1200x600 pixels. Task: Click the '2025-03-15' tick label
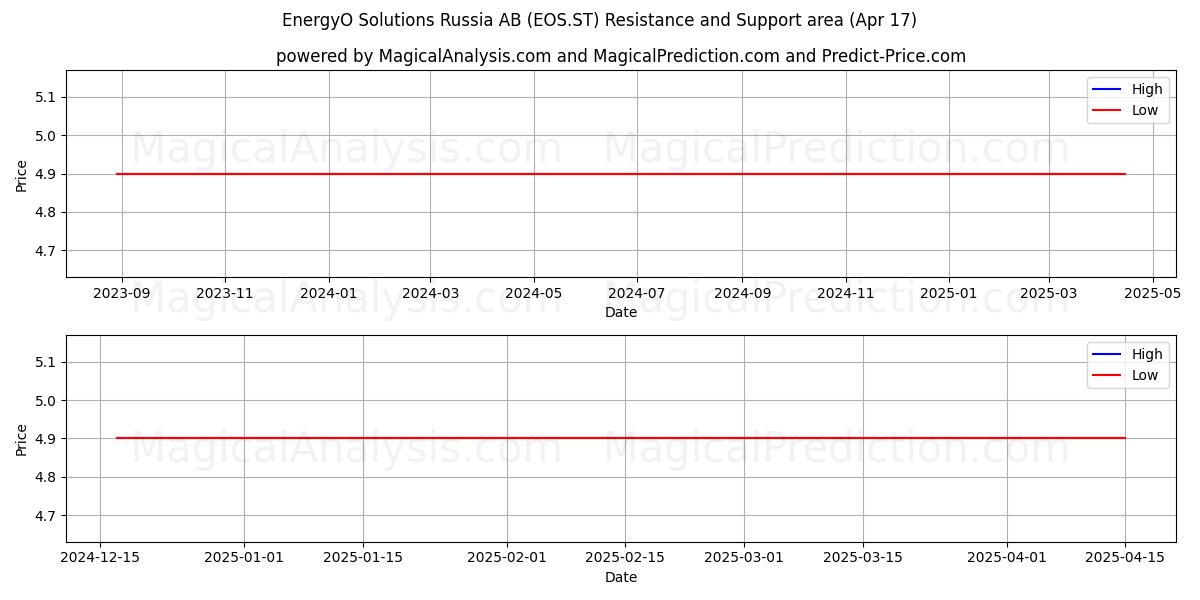coord(863,558)
